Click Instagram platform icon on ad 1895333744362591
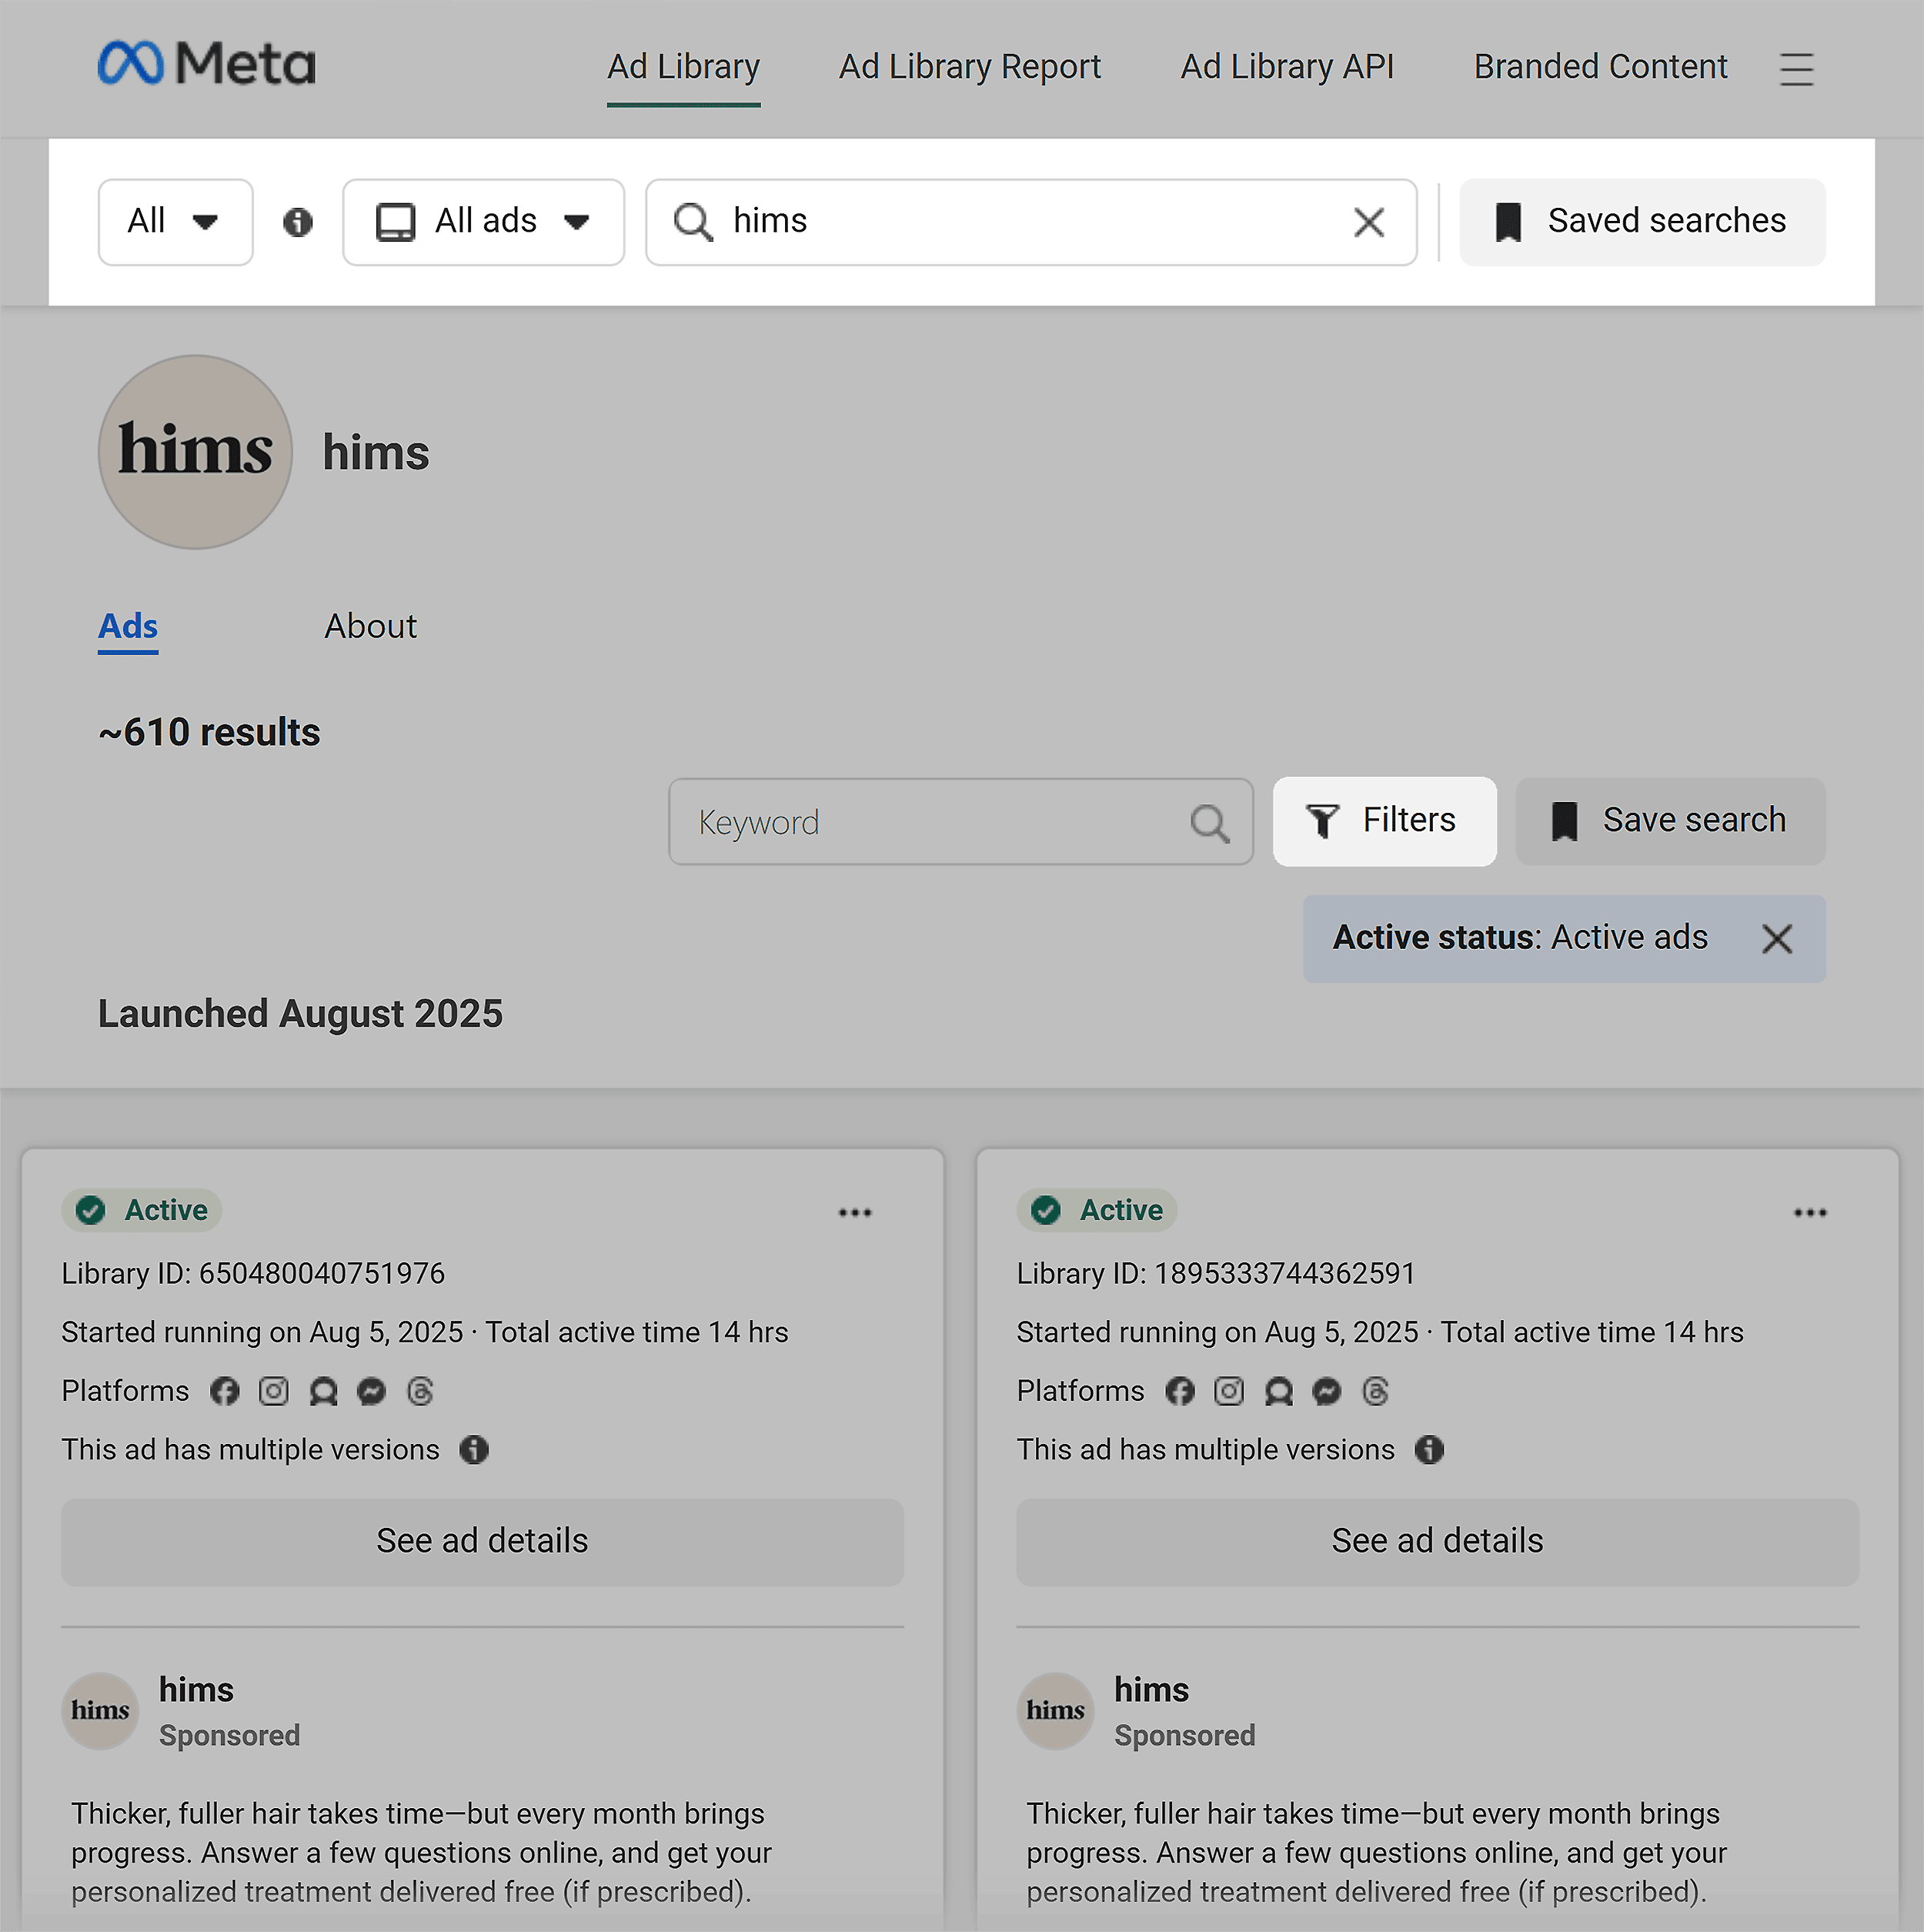Viewport: 1924px width, 1932px height. click(1229, 1391)
